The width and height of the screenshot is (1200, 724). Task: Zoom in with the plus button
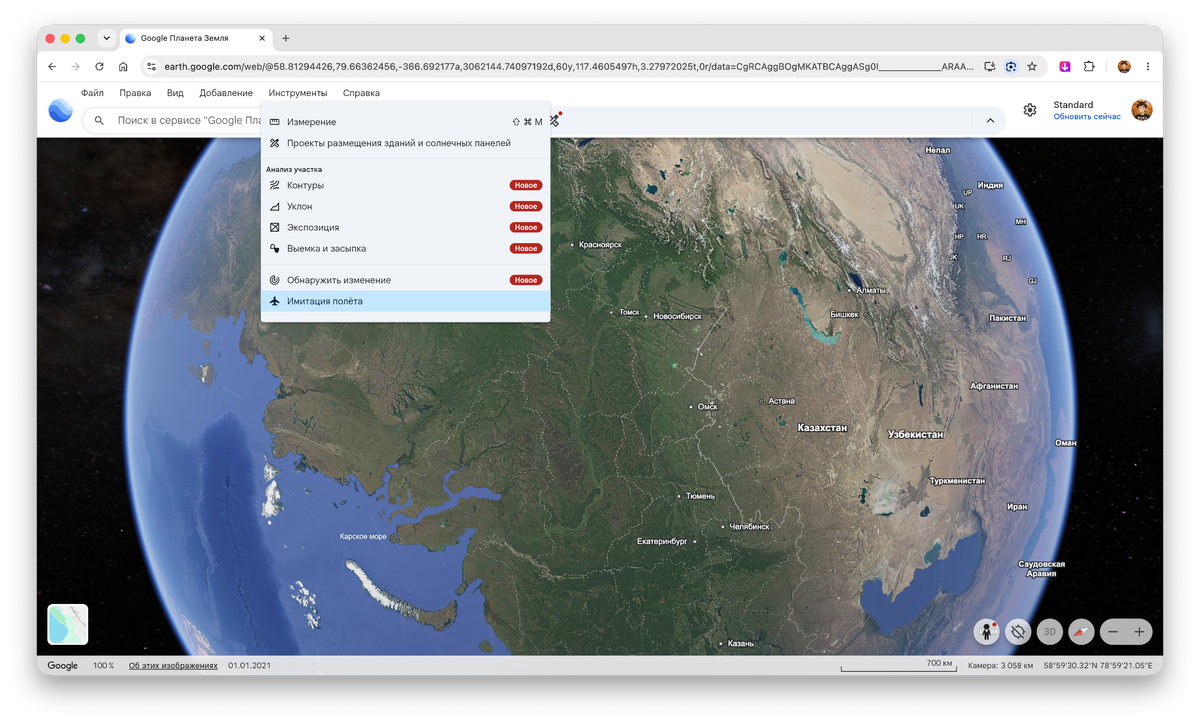pyautogui.click(x=1139, y=632)
